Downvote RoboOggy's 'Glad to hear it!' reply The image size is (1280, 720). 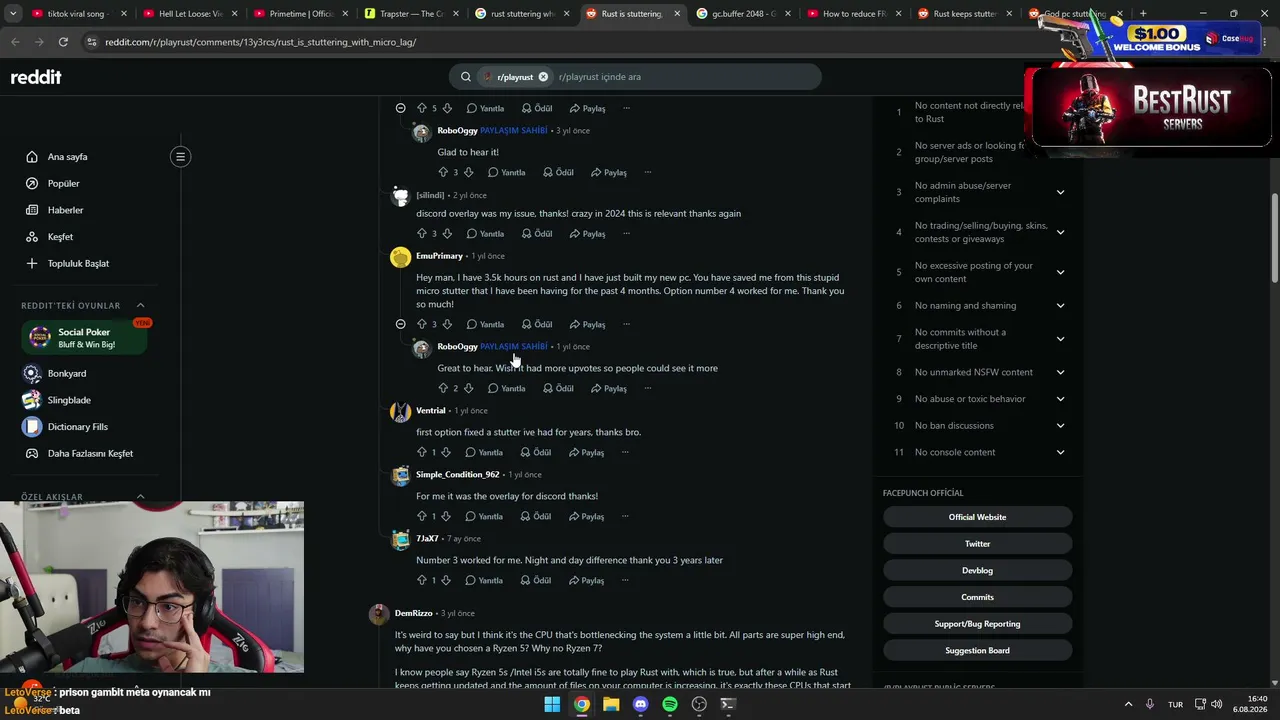pos(468,172)
